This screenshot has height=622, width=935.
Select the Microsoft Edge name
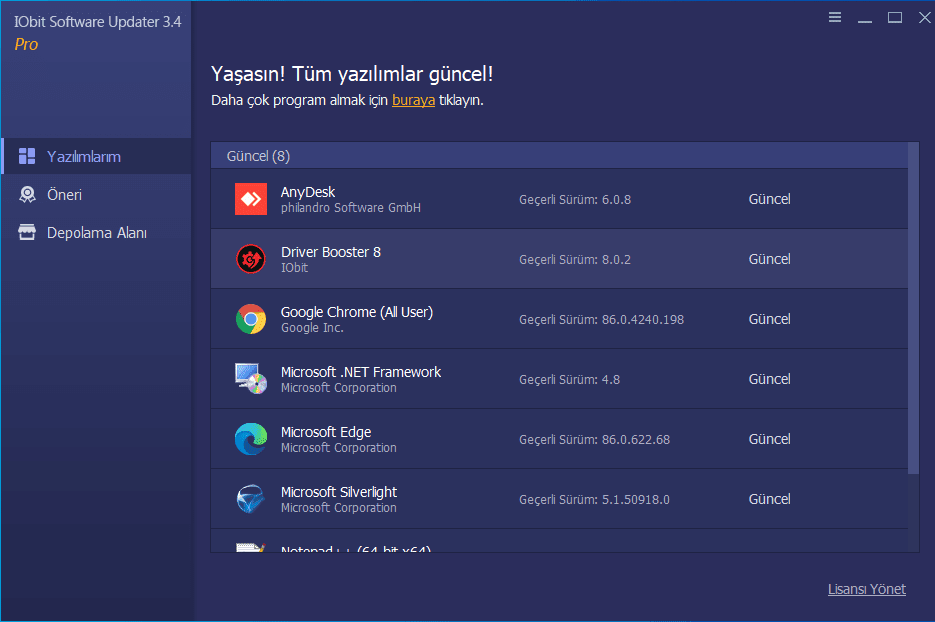326,432
